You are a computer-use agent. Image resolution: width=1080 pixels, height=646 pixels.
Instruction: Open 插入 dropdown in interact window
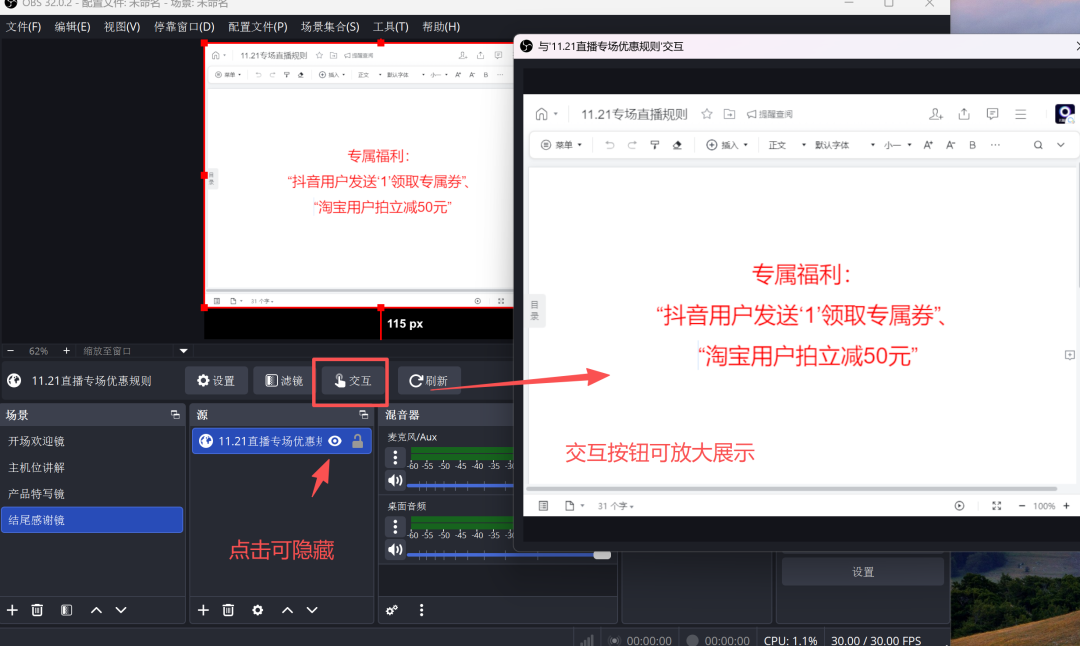pos(727,145)
